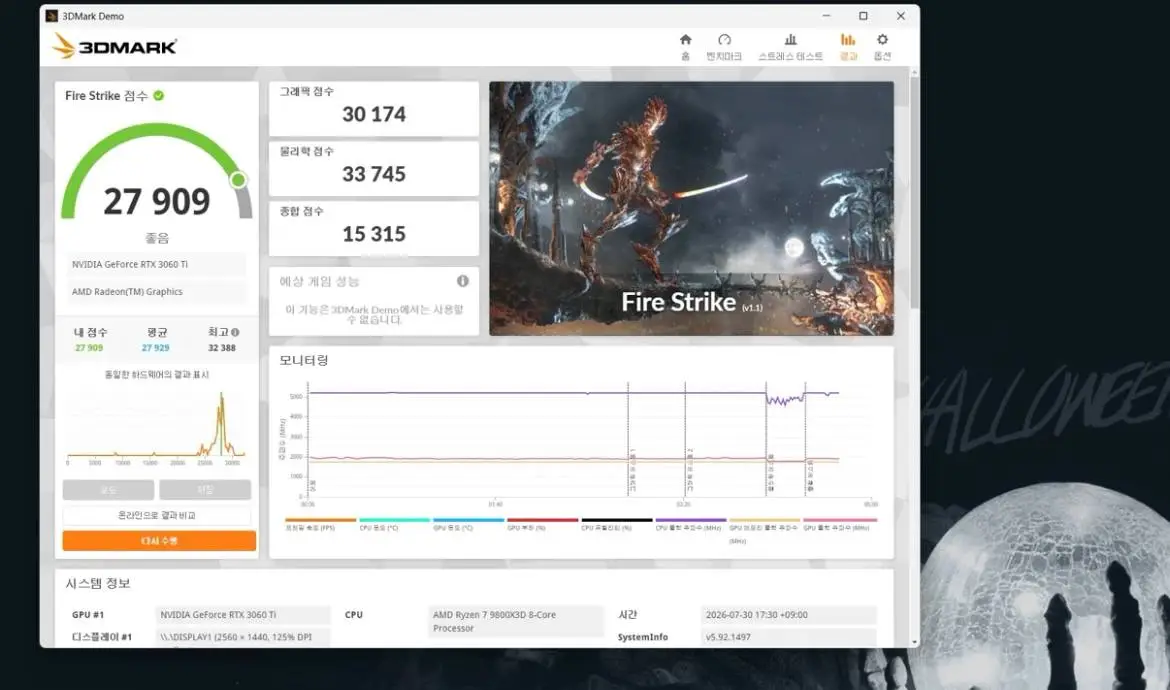
Task: Toggle the frame rate (FPS) legend series
Action: 320,524
